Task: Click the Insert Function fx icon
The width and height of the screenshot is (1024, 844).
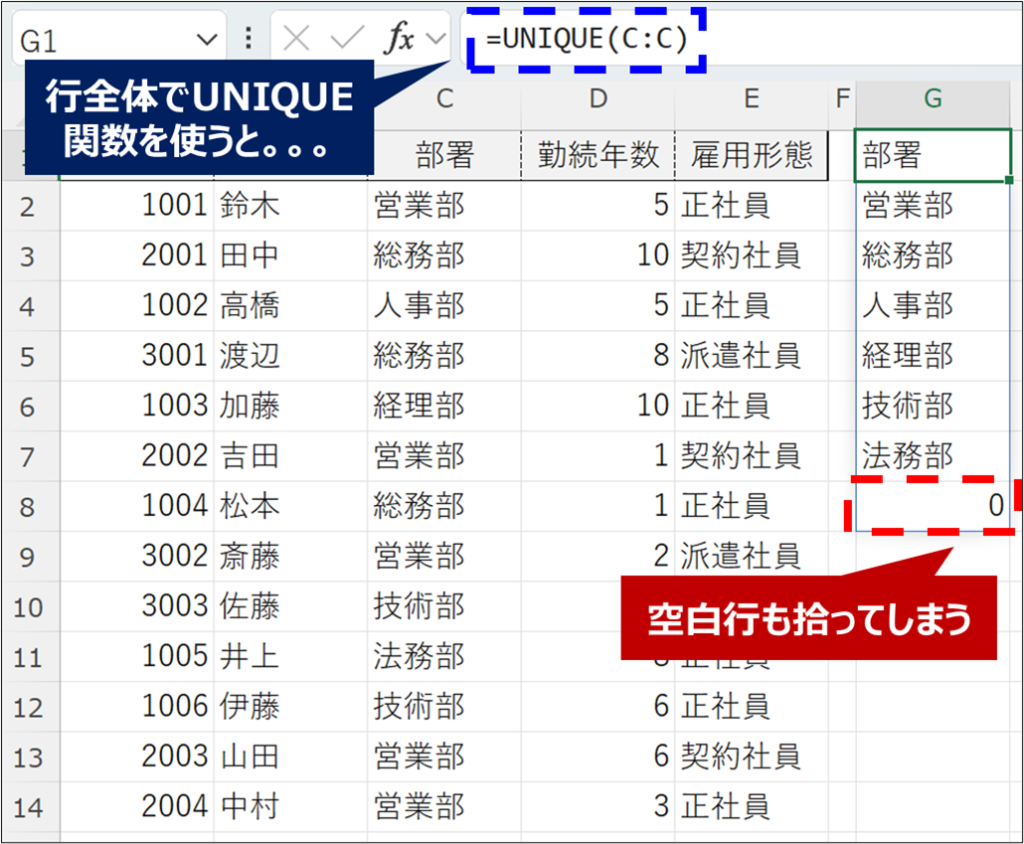Action: [400, 40]
